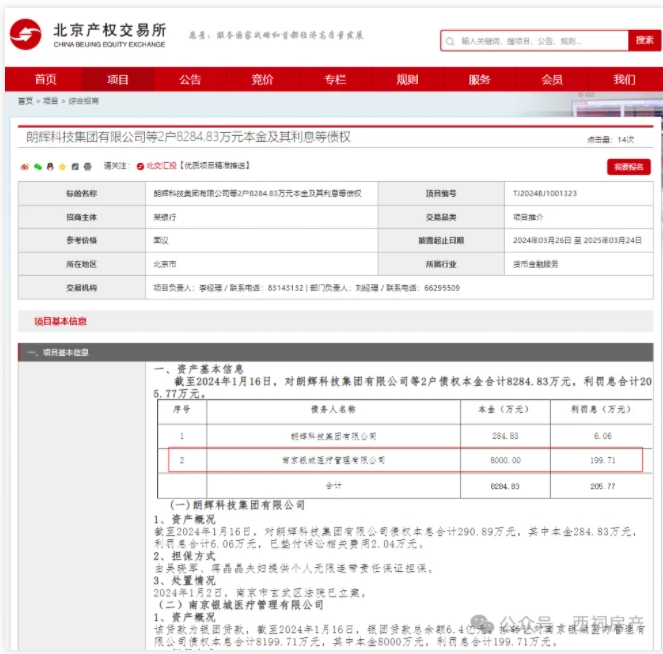Screen dimensions: 663x654
Task: Click the red 我要报名 button
Action: pyautogui.click(x=628, y=167)
